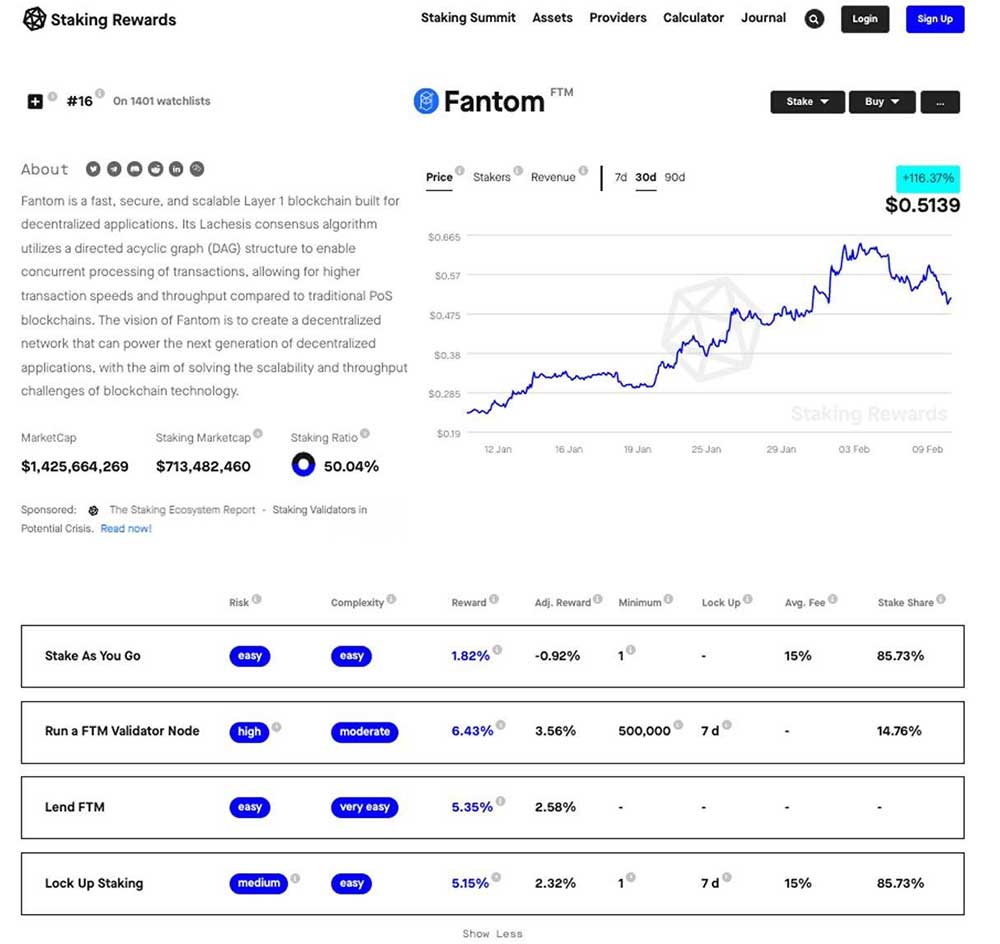Click the 5.35% reward value

pyautogui.click(x=472, y=807)
